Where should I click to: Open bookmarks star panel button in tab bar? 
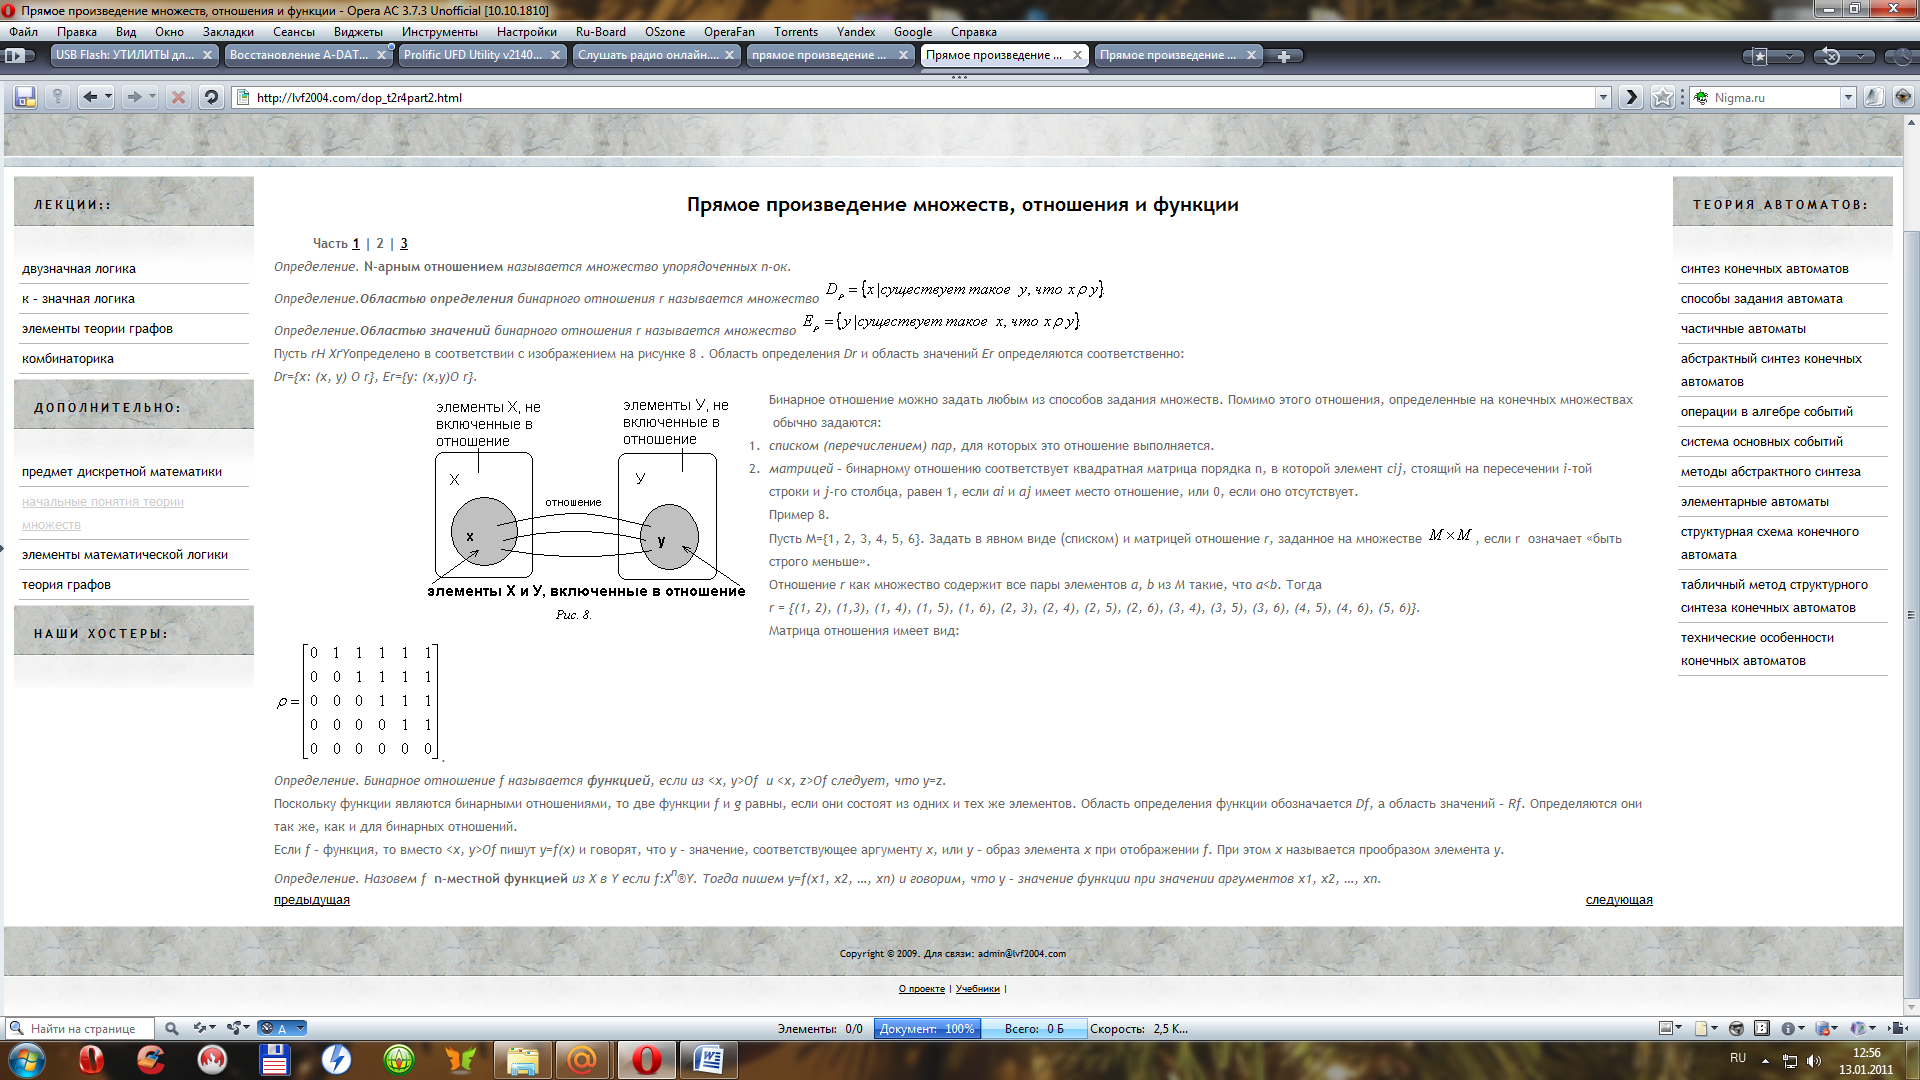(x=1761, y=56)
